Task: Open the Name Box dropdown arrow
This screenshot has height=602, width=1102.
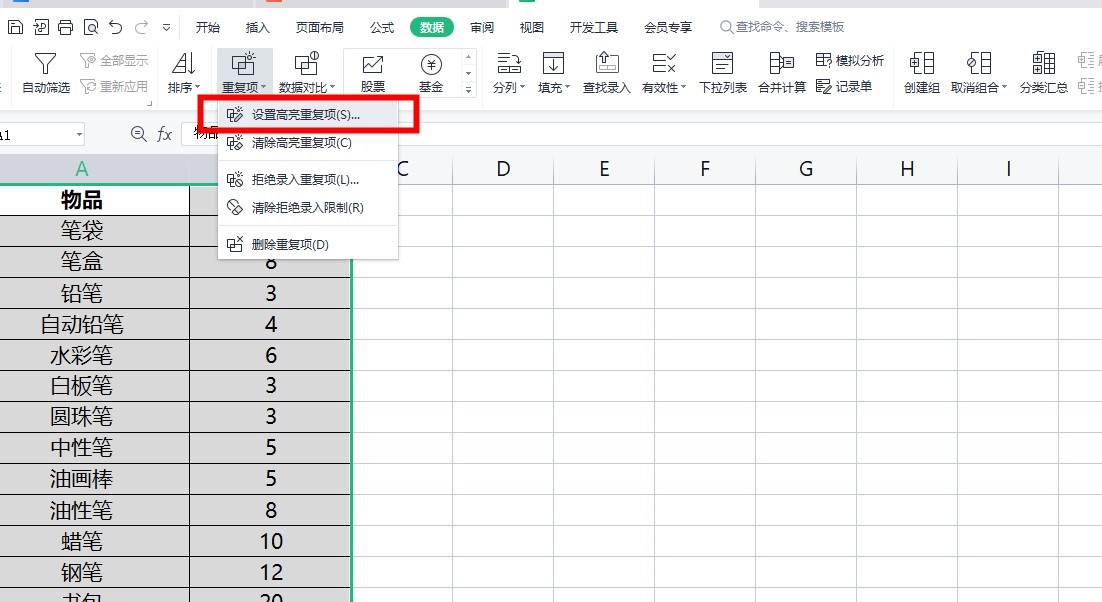Action: coord(79,134)
